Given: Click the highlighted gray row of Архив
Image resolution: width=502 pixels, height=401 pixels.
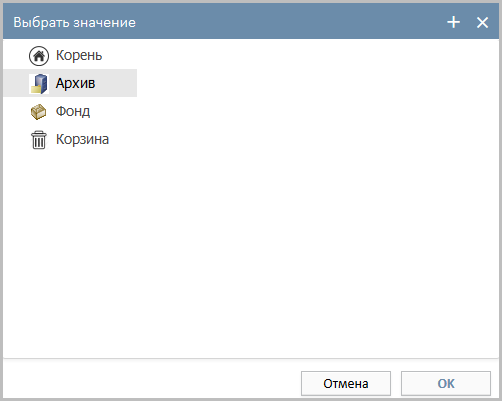Looking at the screenshot, I should click(x=70, y=83).
